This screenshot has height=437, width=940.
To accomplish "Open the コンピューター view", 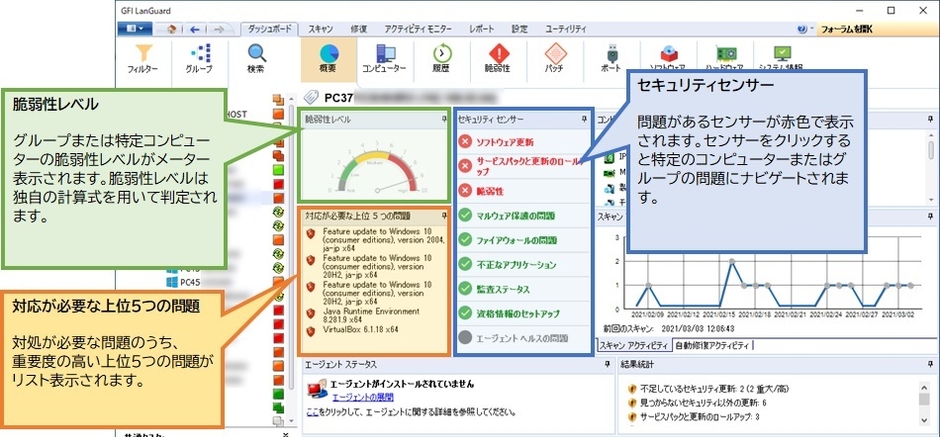I will [x=384, y=59].
